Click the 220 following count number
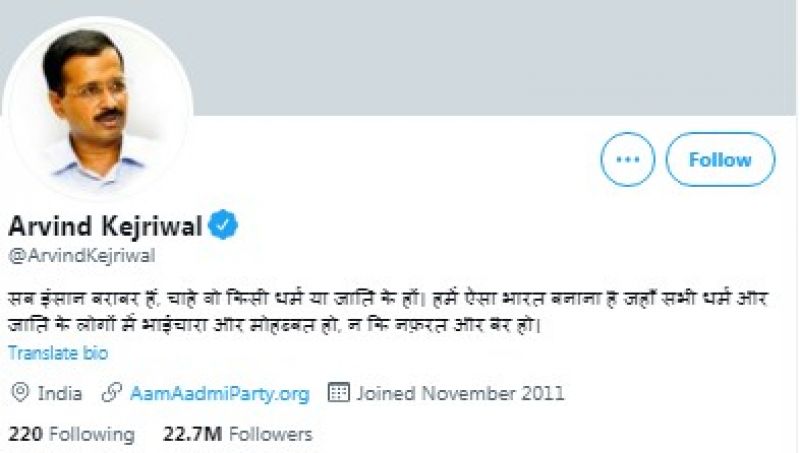The height and width of the screenshot is (453, 800). [x=24, y=434]
